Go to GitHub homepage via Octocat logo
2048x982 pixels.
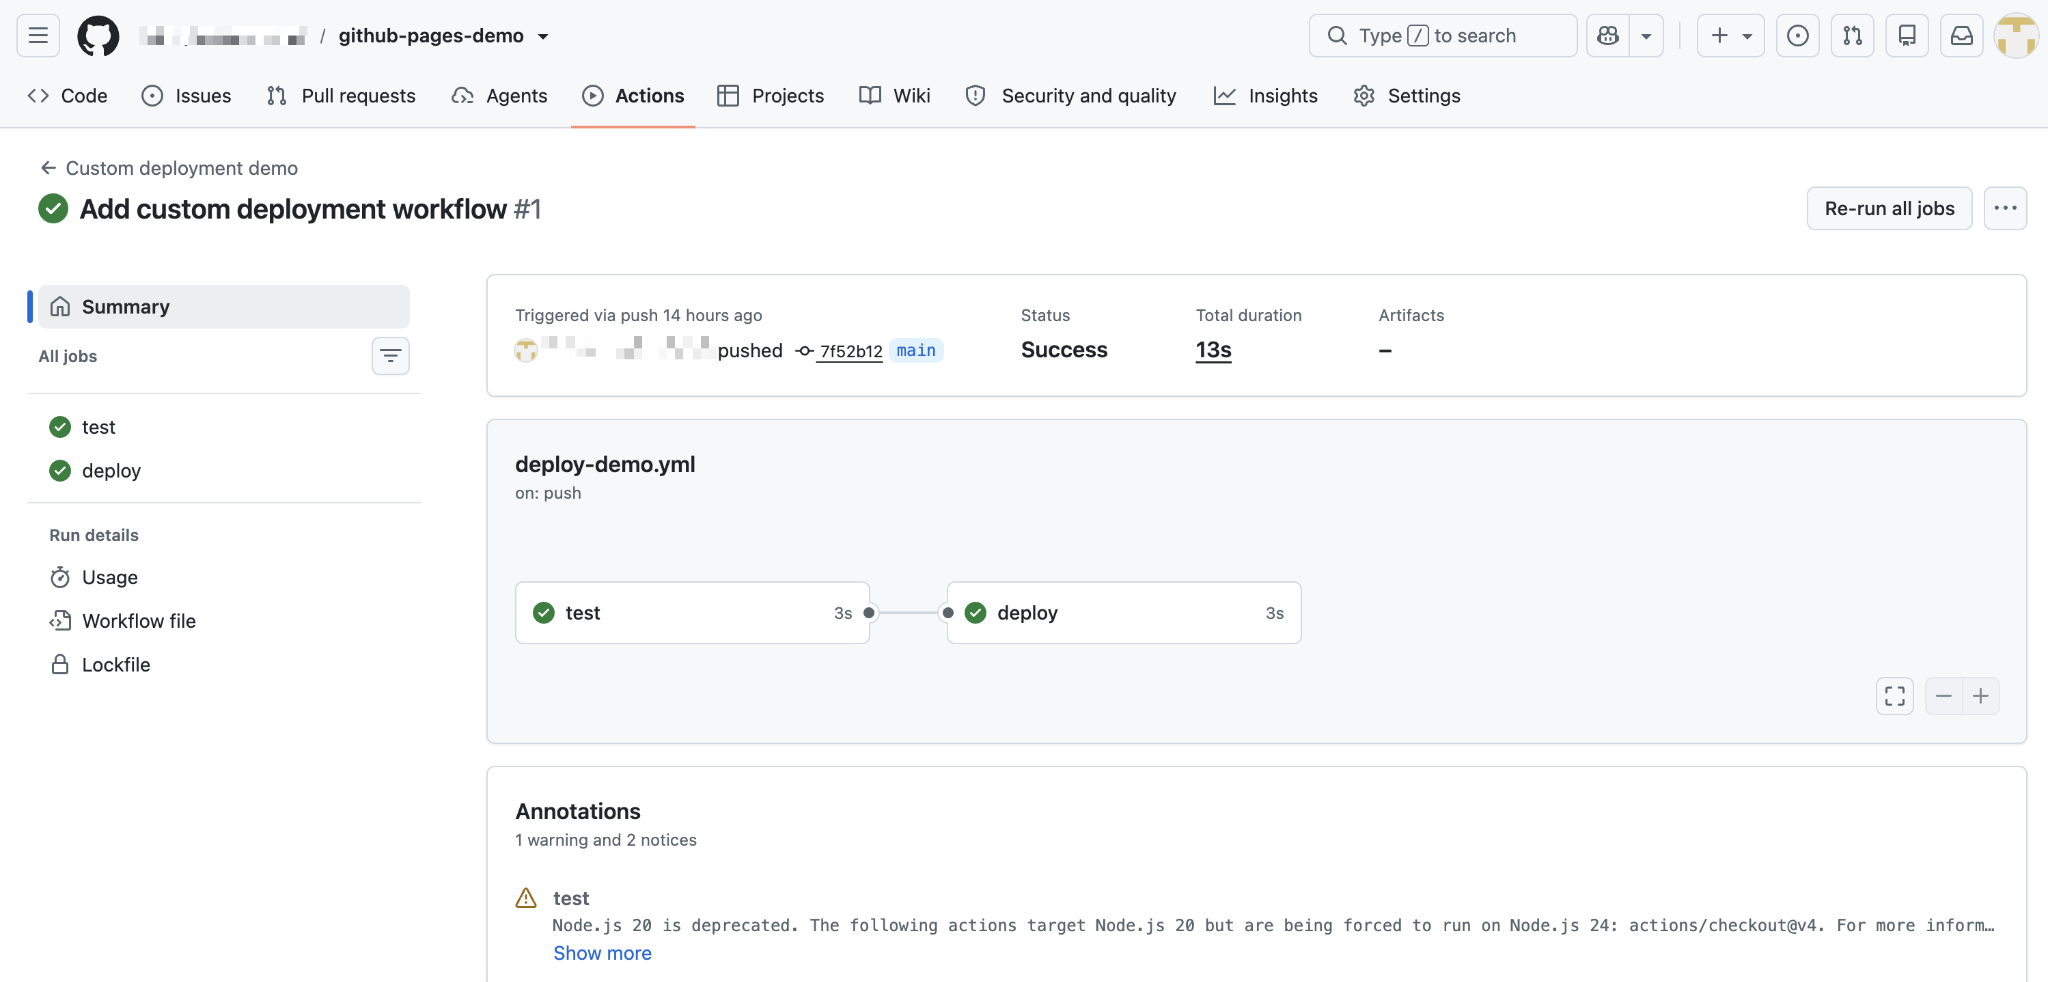98,36
